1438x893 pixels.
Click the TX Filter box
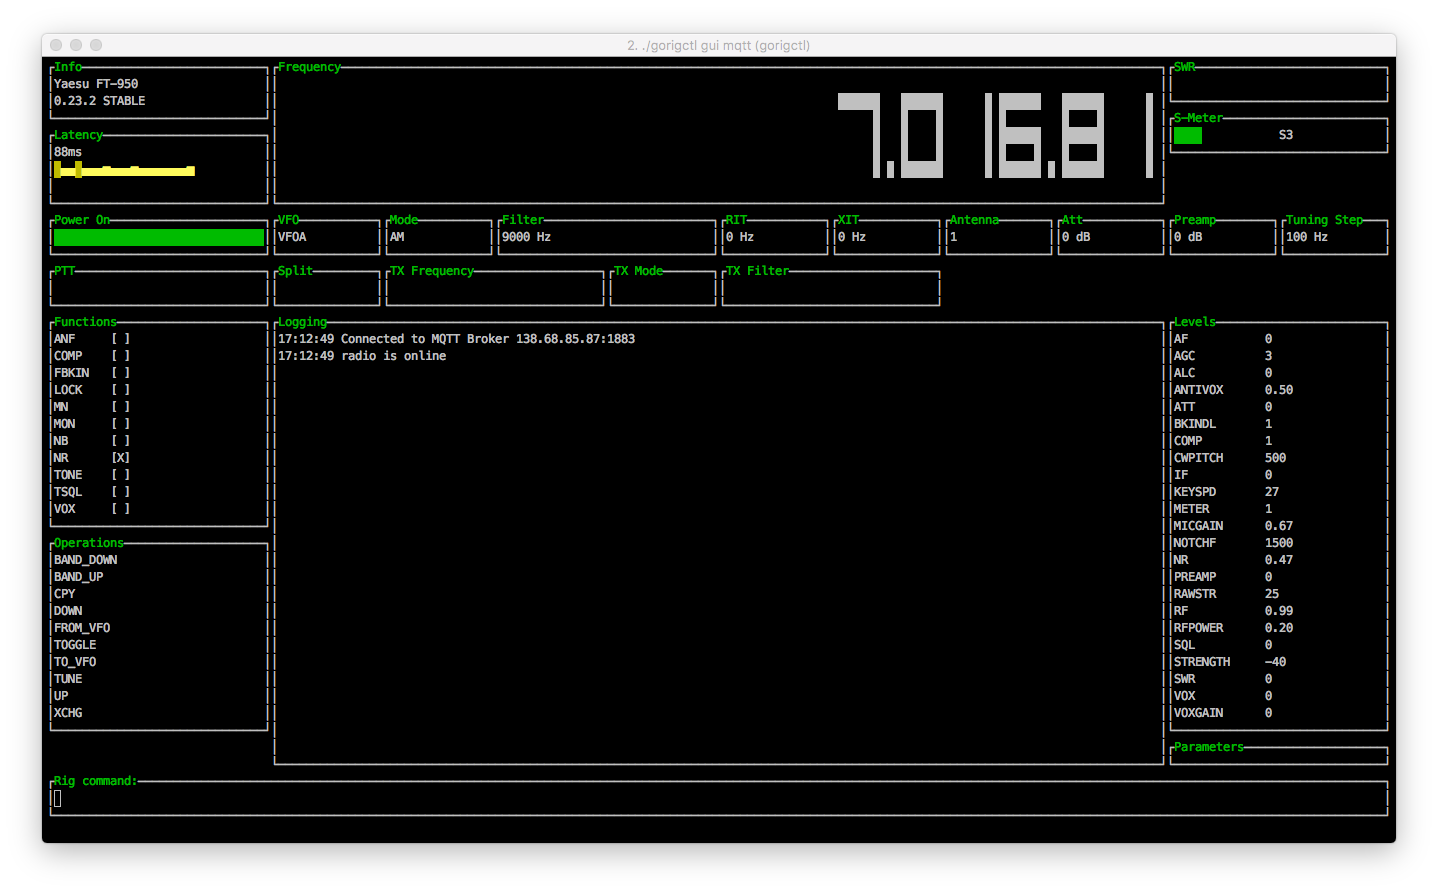pos(831,288)
